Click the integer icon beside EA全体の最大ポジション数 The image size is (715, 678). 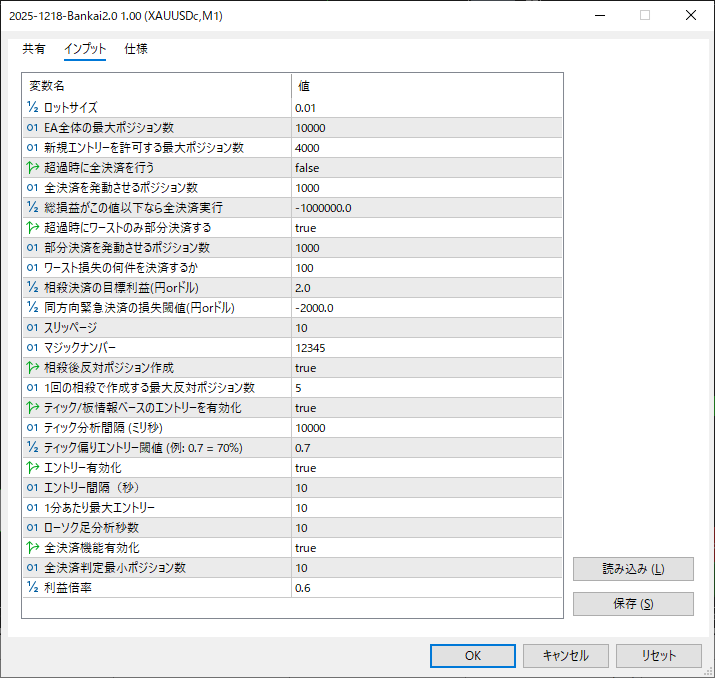(33, 127)
